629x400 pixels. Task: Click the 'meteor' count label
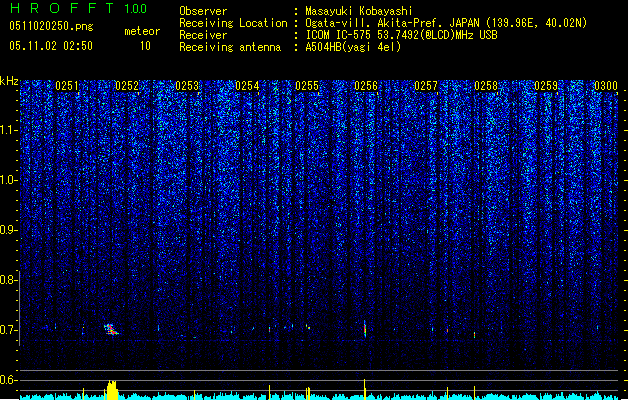coord(142,31)
